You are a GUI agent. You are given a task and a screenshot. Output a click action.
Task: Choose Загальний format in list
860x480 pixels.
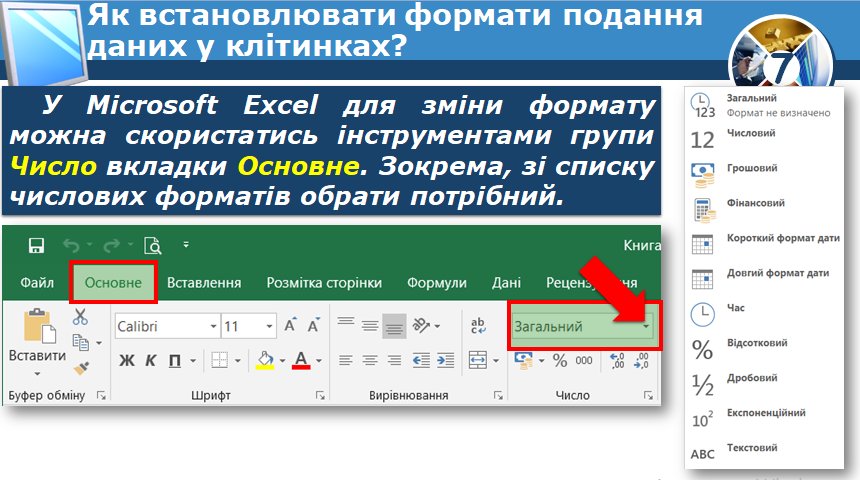coord(764,105)
